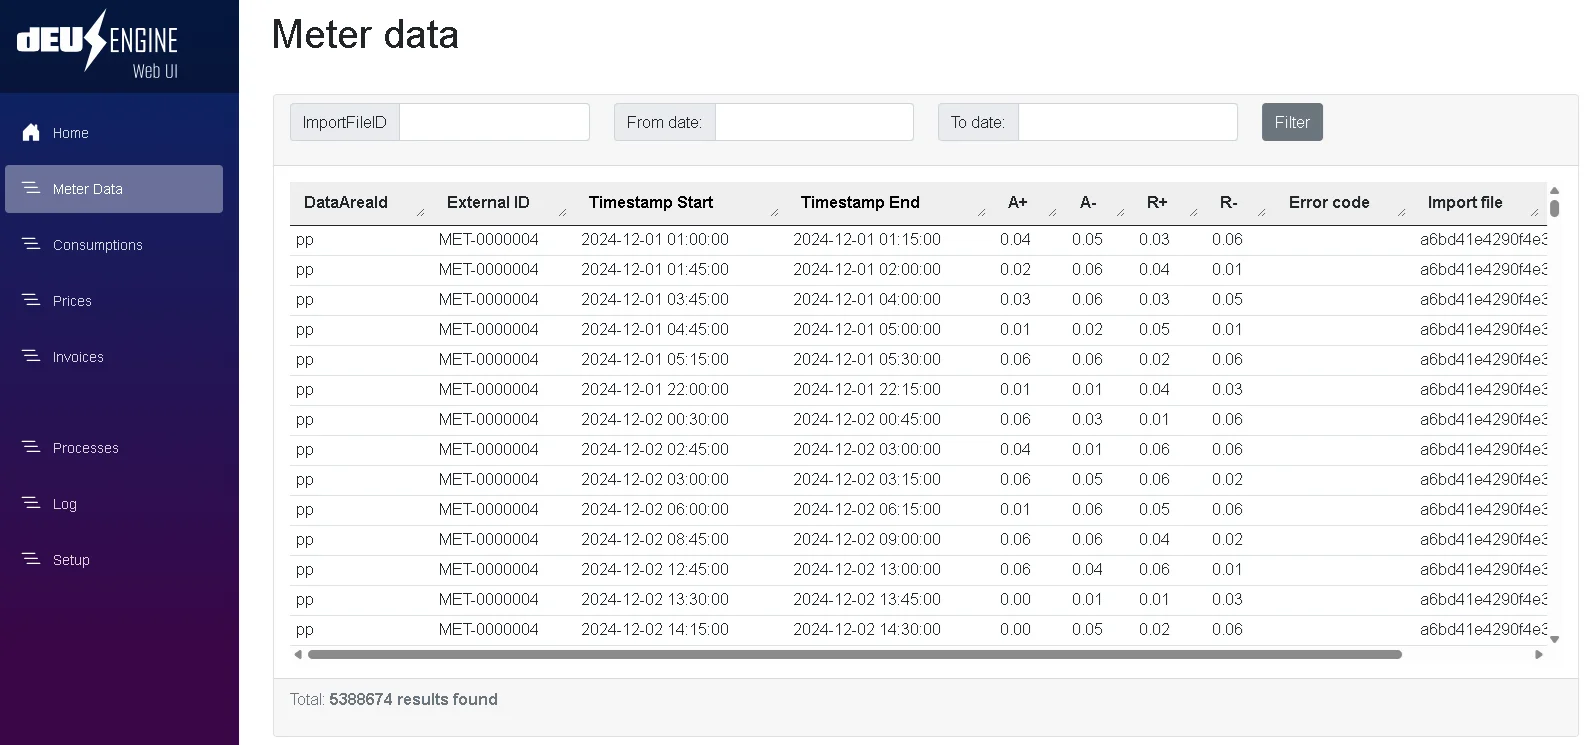
Task: Click the Processes list icon
Action: click(x=31, y=447)
